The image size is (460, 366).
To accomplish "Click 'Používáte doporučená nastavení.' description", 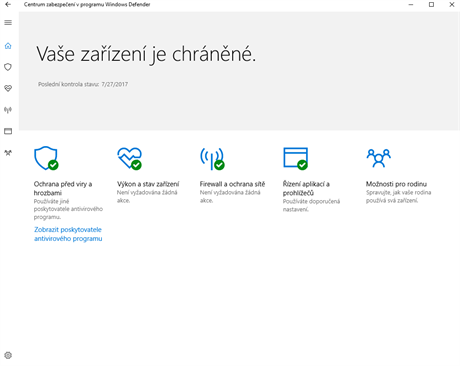I will (x=311, y=205).
